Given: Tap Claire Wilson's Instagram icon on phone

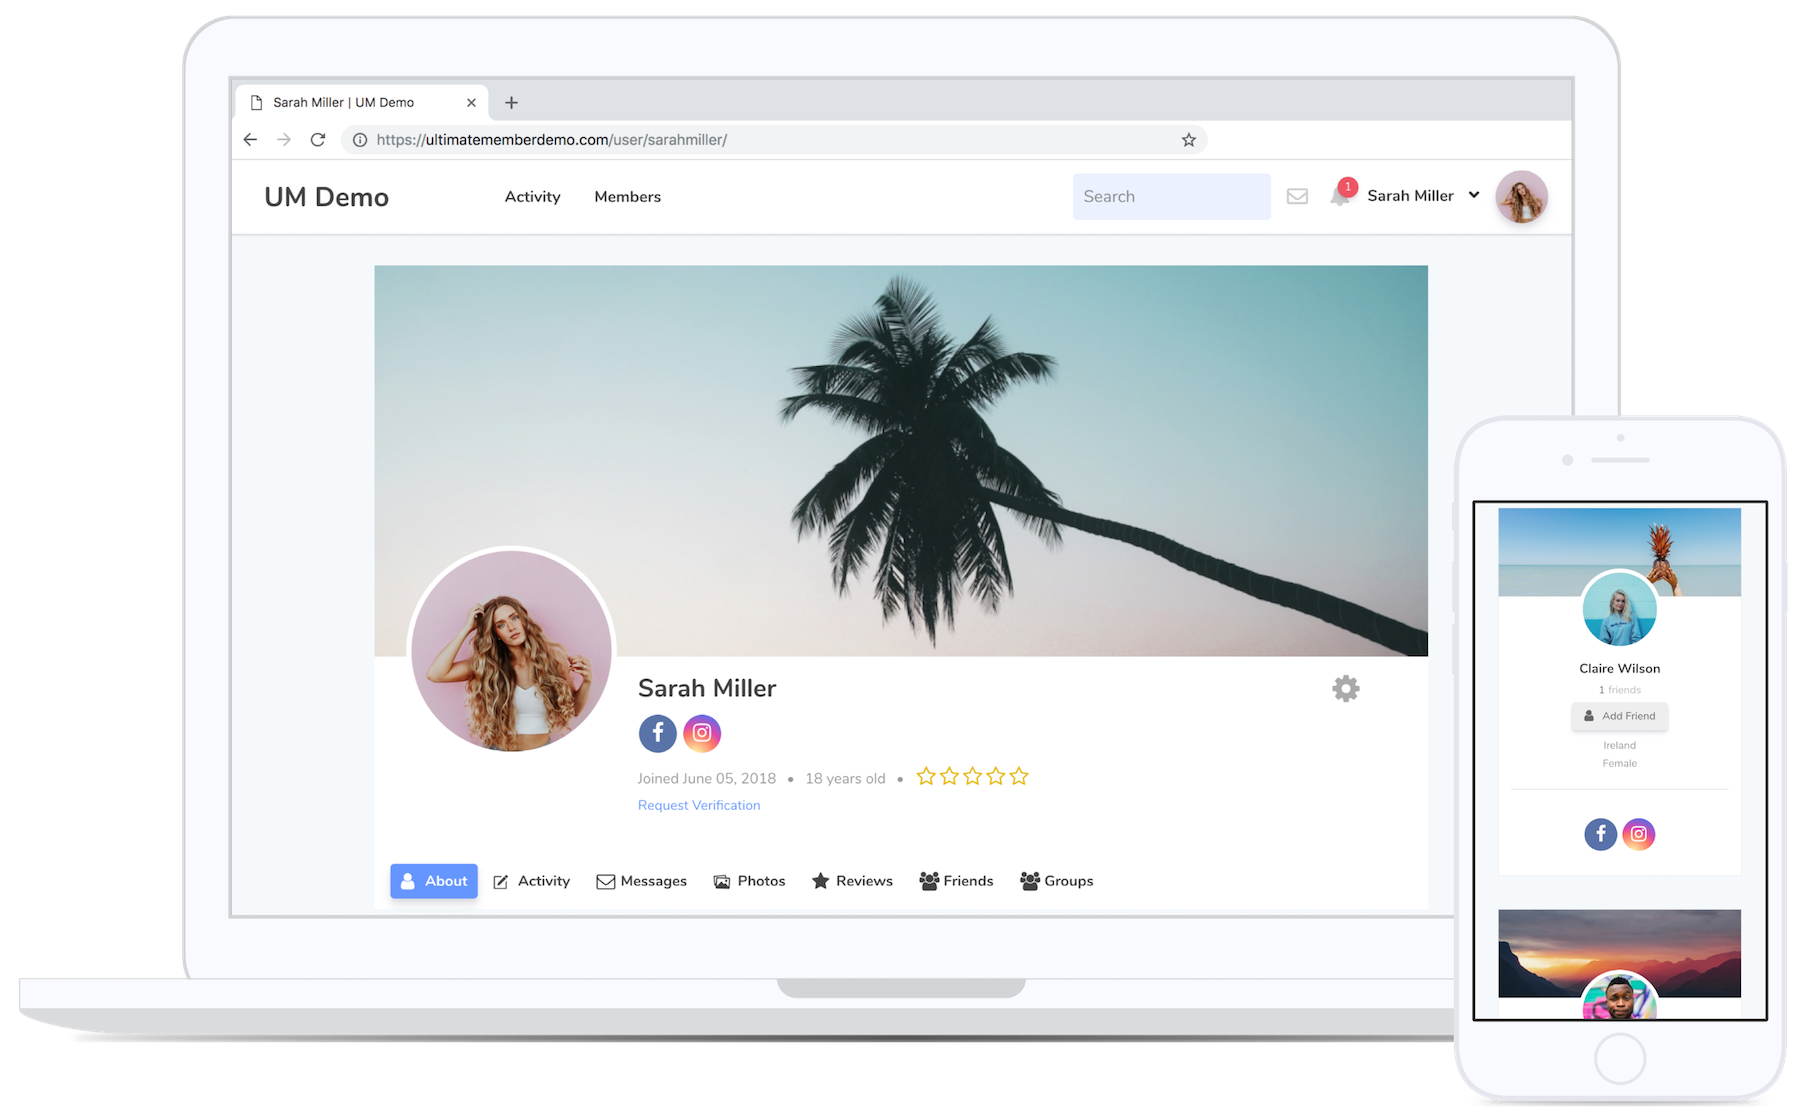Looking at the screenshot, I should pos(1638,834).
